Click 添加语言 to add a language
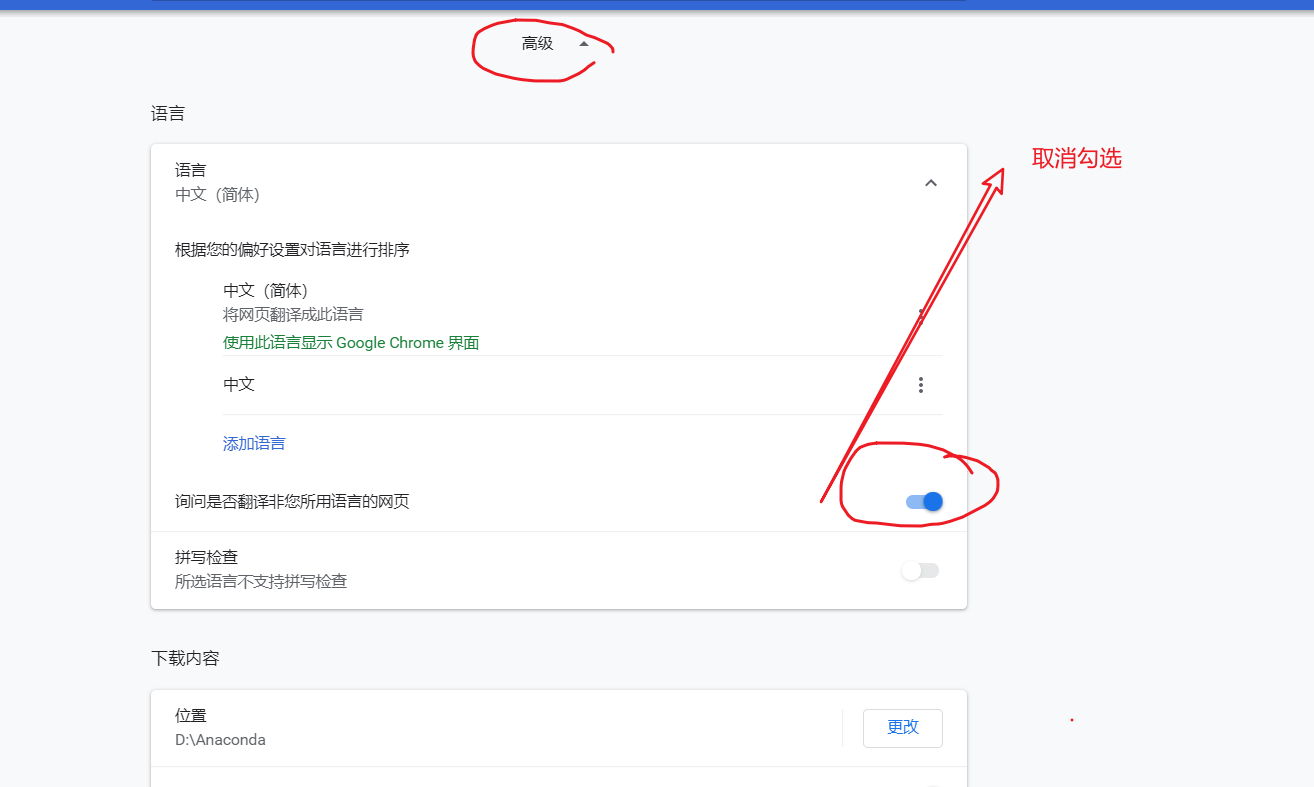Screen dimensions: 1314x787 click(253, 443)
